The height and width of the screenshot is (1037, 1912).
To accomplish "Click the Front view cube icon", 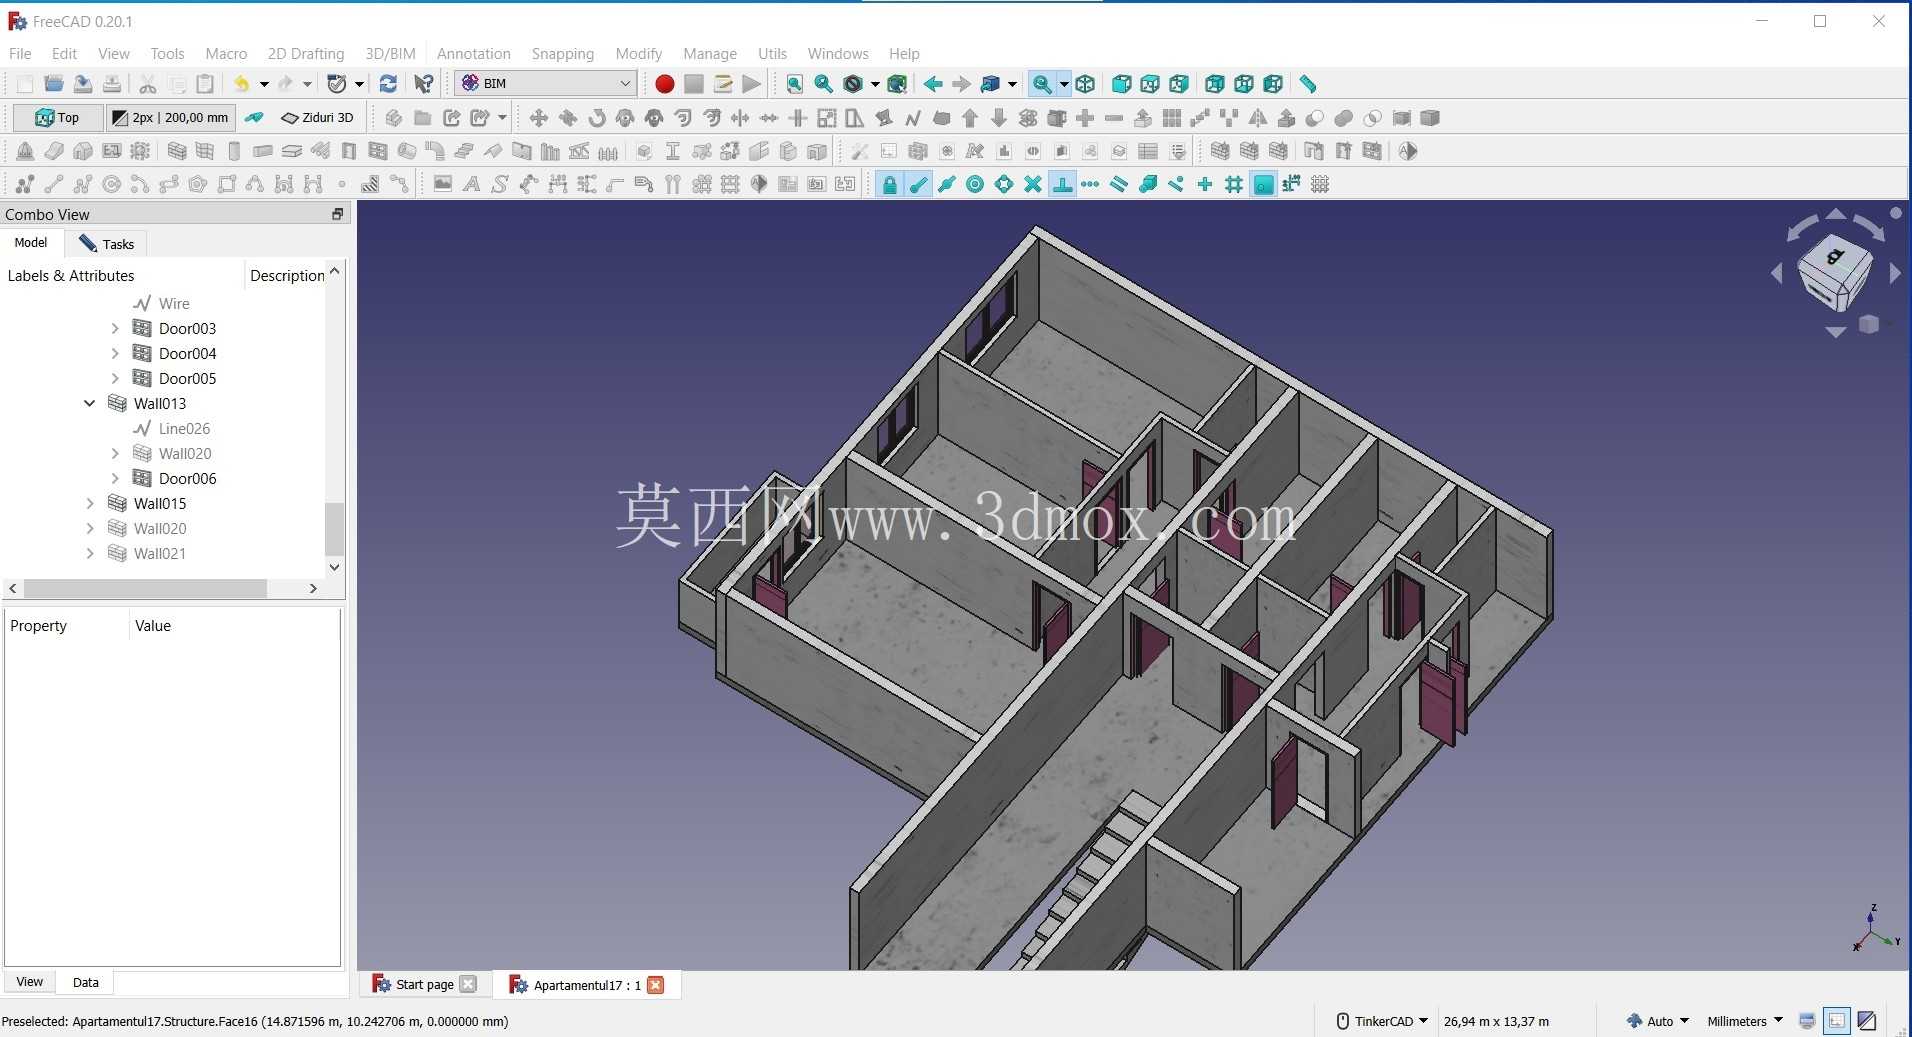I will tap(1121, 84).
